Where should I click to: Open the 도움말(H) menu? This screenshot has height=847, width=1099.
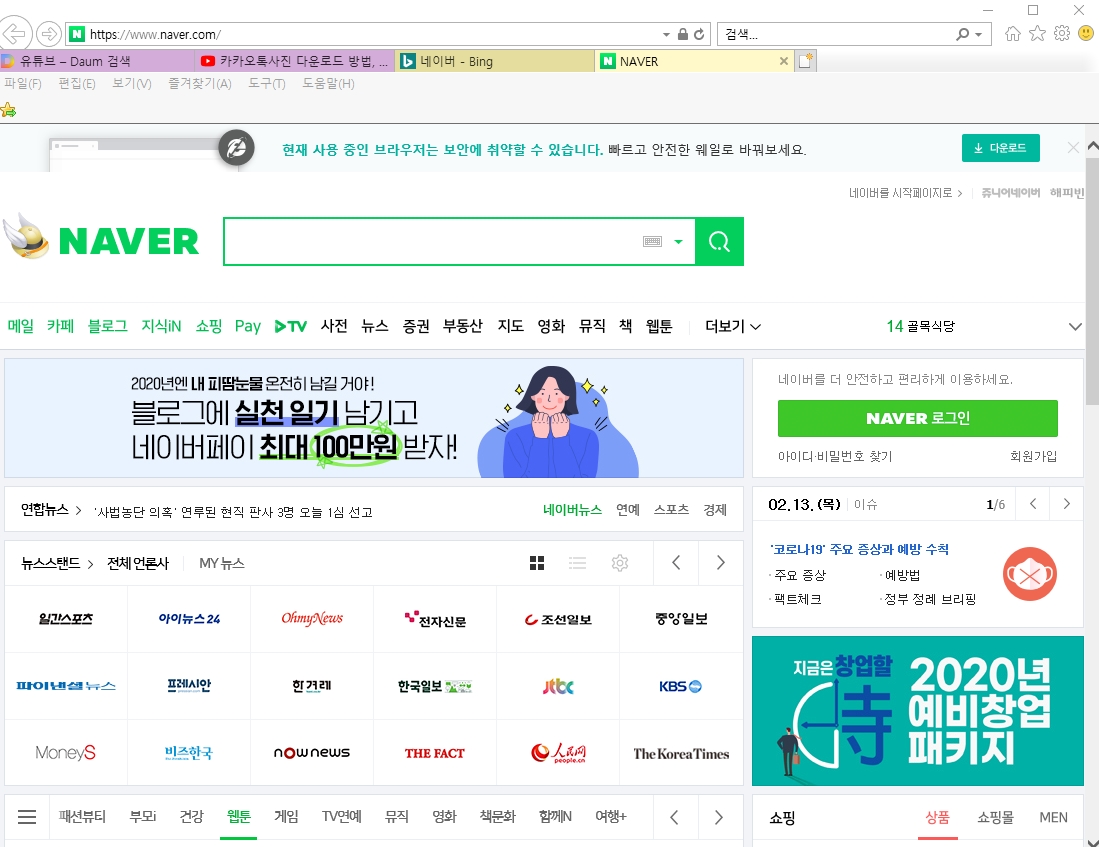tap(328, 83)
